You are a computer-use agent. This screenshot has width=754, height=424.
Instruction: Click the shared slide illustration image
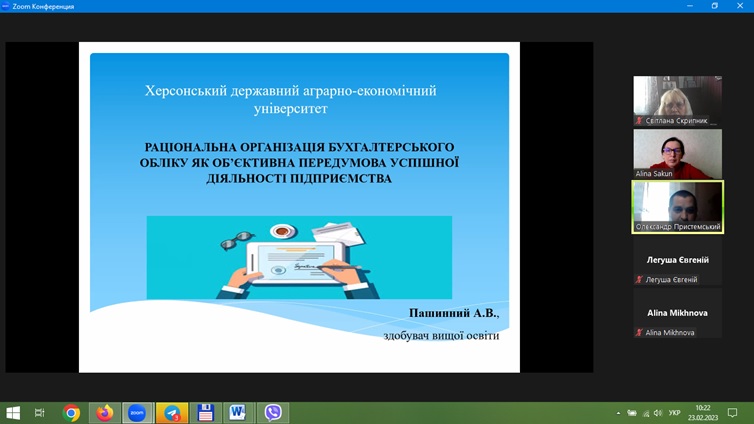(299, 257)
